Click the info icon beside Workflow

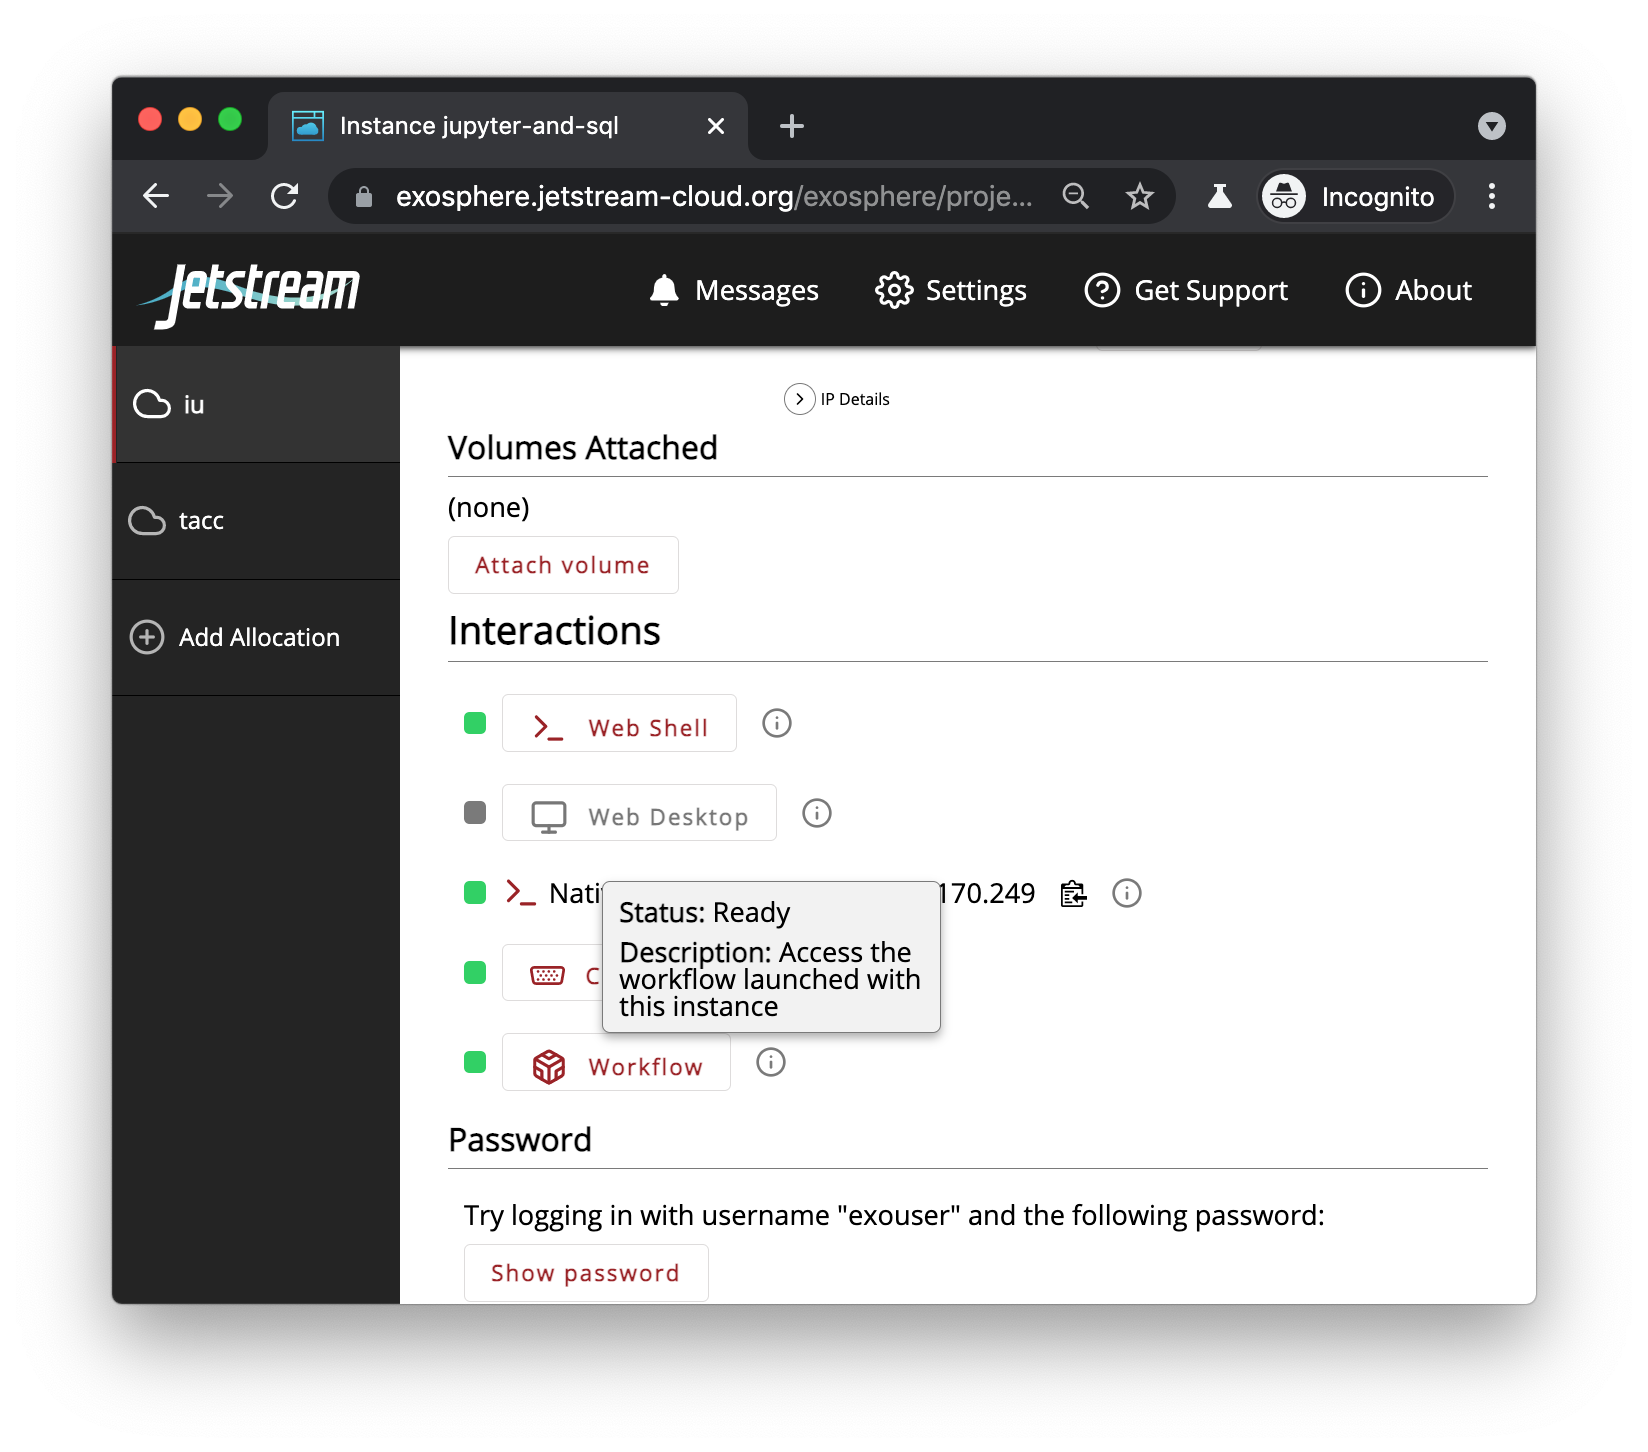coord(770,1062)
